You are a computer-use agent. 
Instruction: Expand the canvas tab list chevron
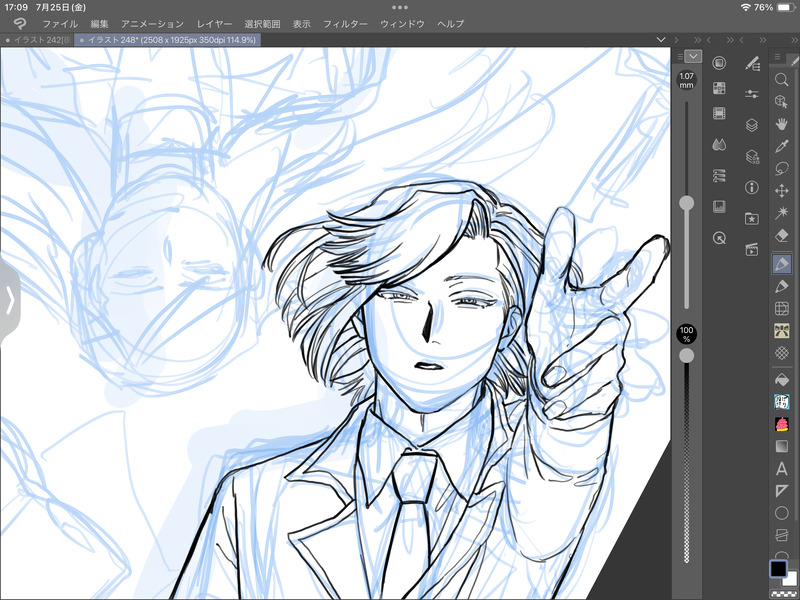661,40
